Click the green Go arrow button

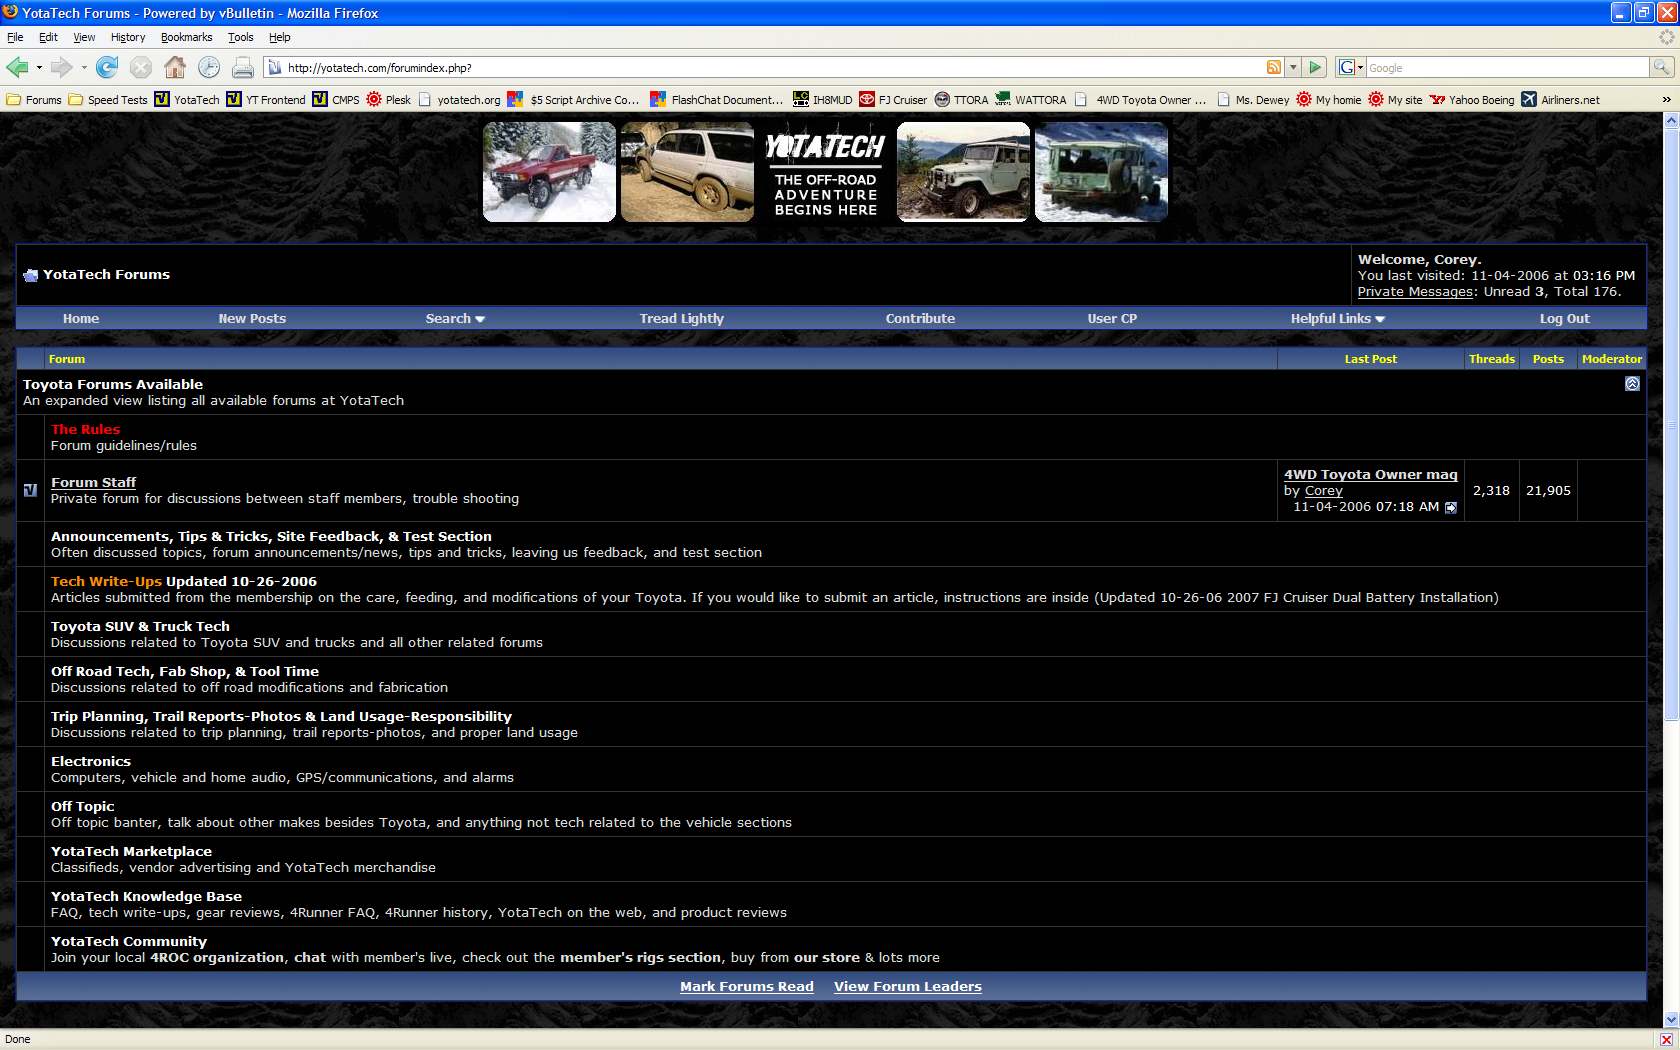[1316, 67]
